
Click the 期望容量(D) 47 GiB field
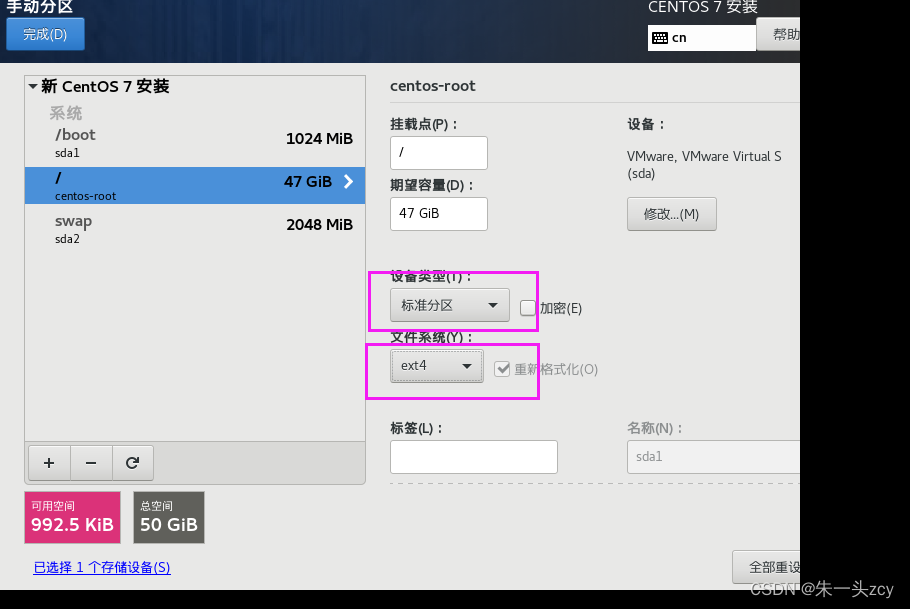tap(439, 214)
